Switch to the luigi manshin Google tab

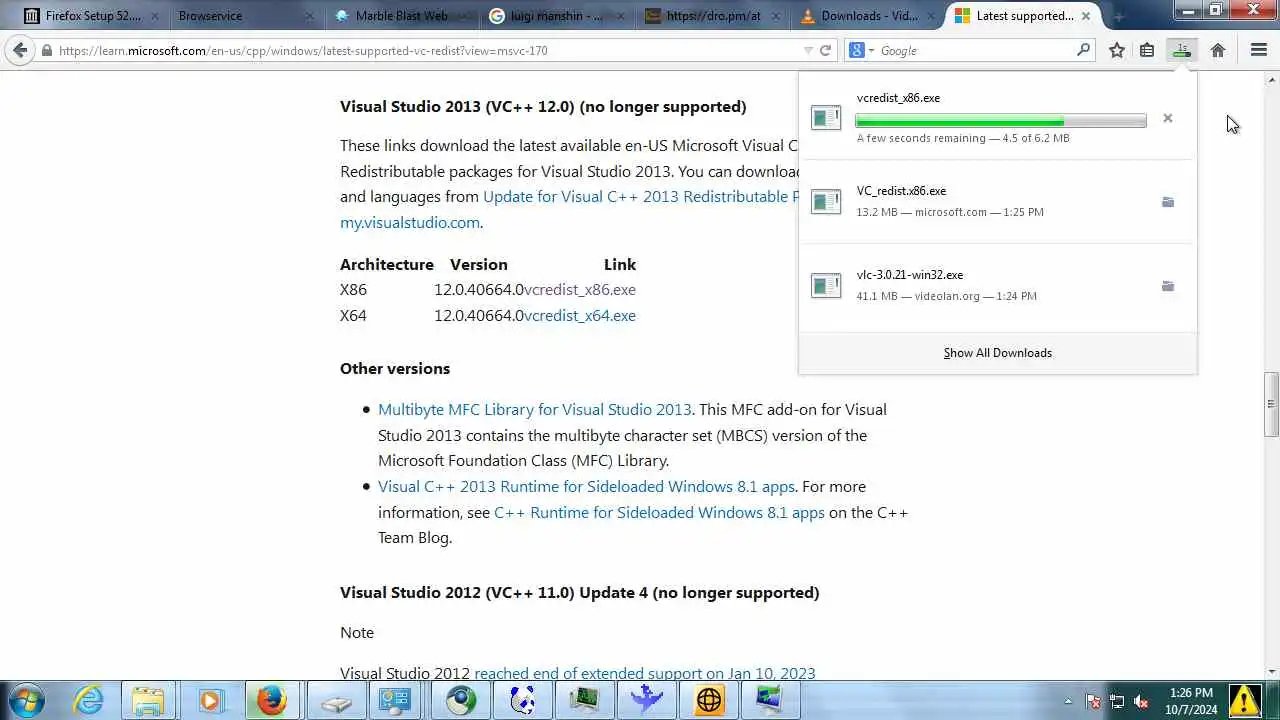(556, 16)
